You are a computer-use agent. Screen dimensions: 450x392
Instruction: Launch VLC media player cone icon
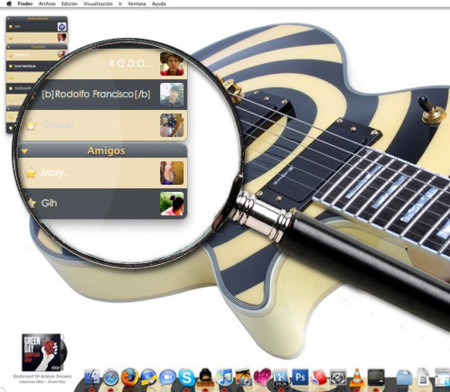pos(357,378)
